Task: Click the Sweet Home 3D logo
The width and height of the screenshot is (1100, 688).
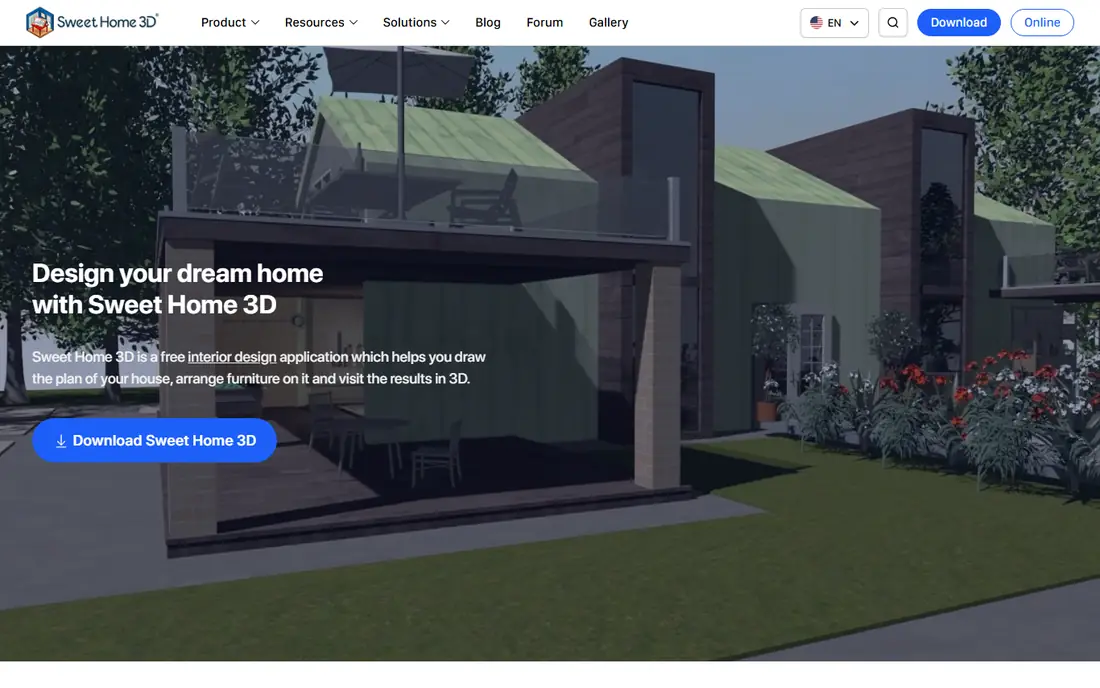Action: 92,22
